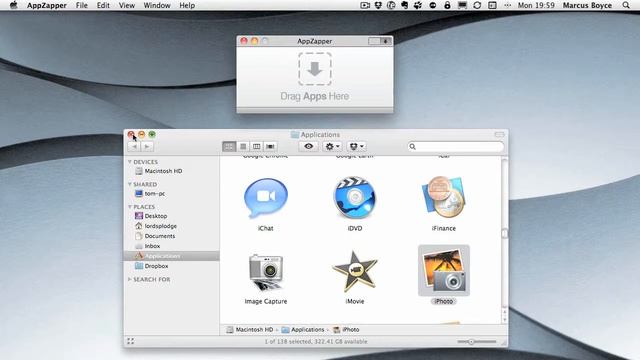Select the iFinance application icon

click(x=443, y=198)
